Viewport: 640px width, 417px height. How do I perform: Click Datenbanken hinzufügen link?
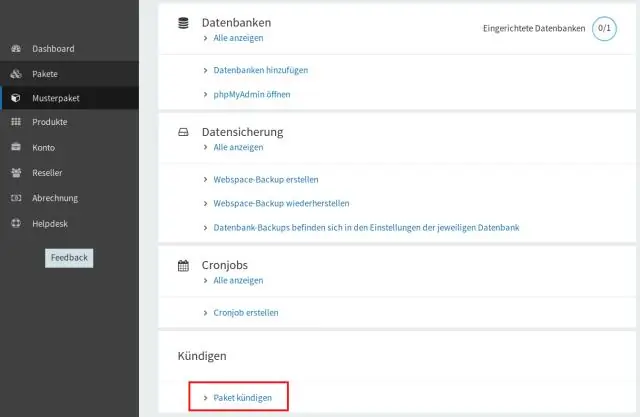pos(261,70)
